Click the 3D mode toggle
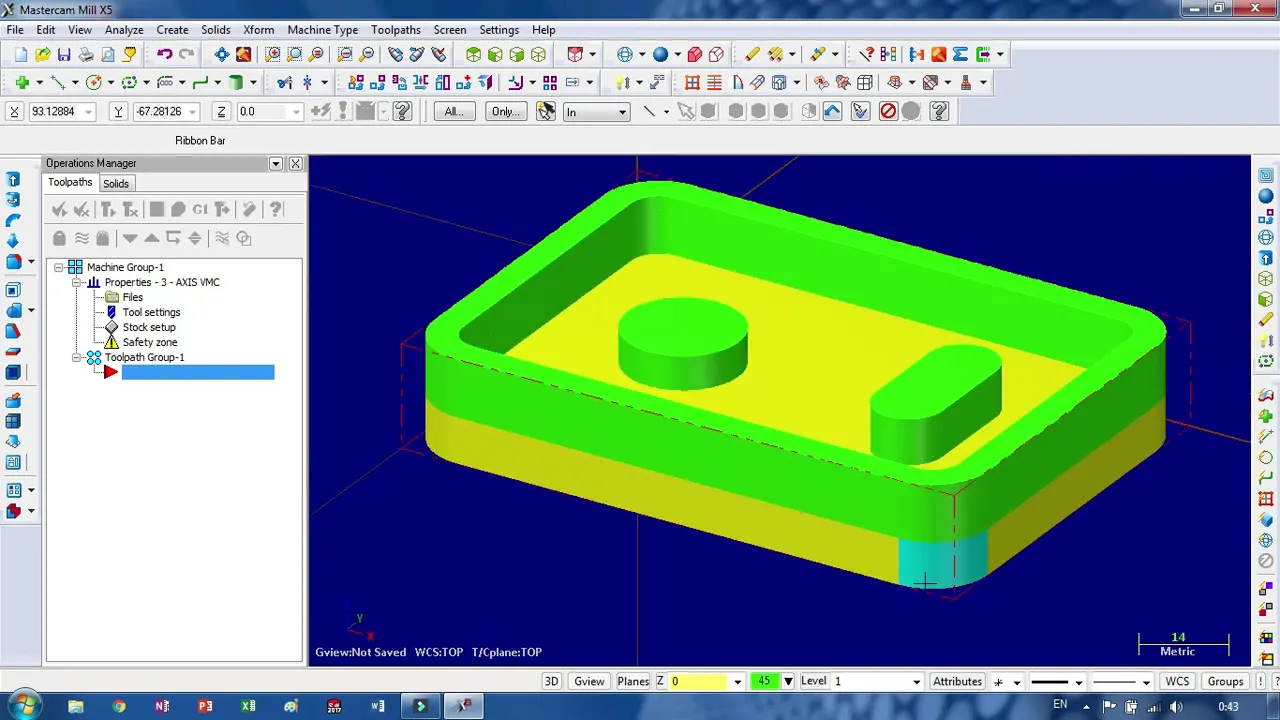This screenshot has height=720, width=1280. (551, 682)
